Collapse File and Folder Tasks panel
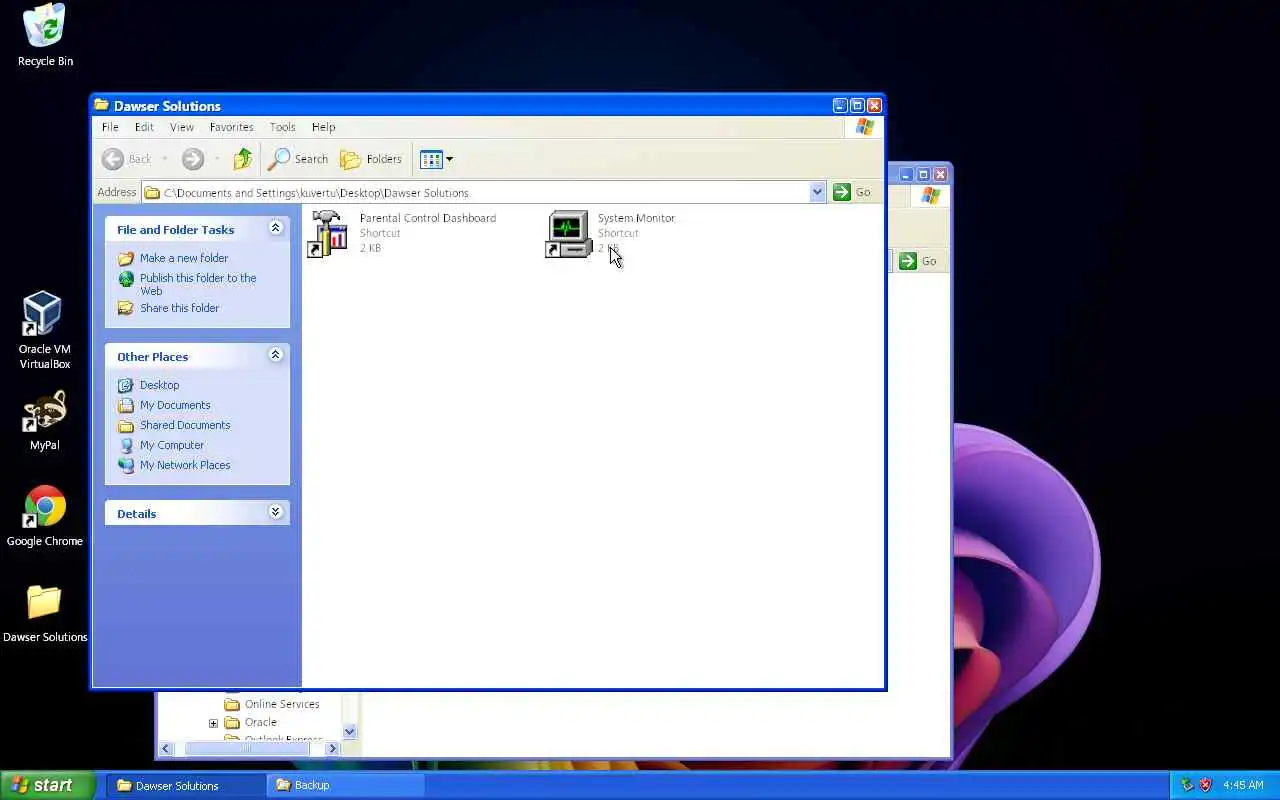 pyautogui.click(x=275, y=228)
